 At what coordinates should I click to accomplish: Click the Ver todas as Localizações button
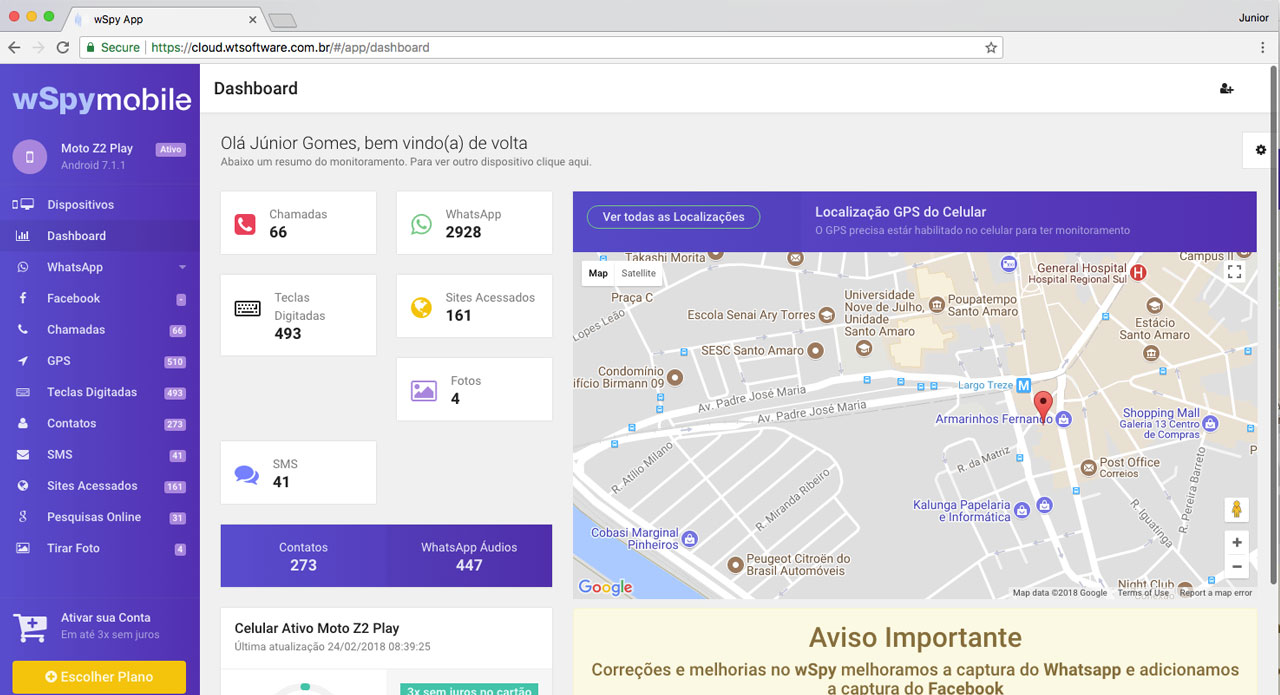coord(673,217)
